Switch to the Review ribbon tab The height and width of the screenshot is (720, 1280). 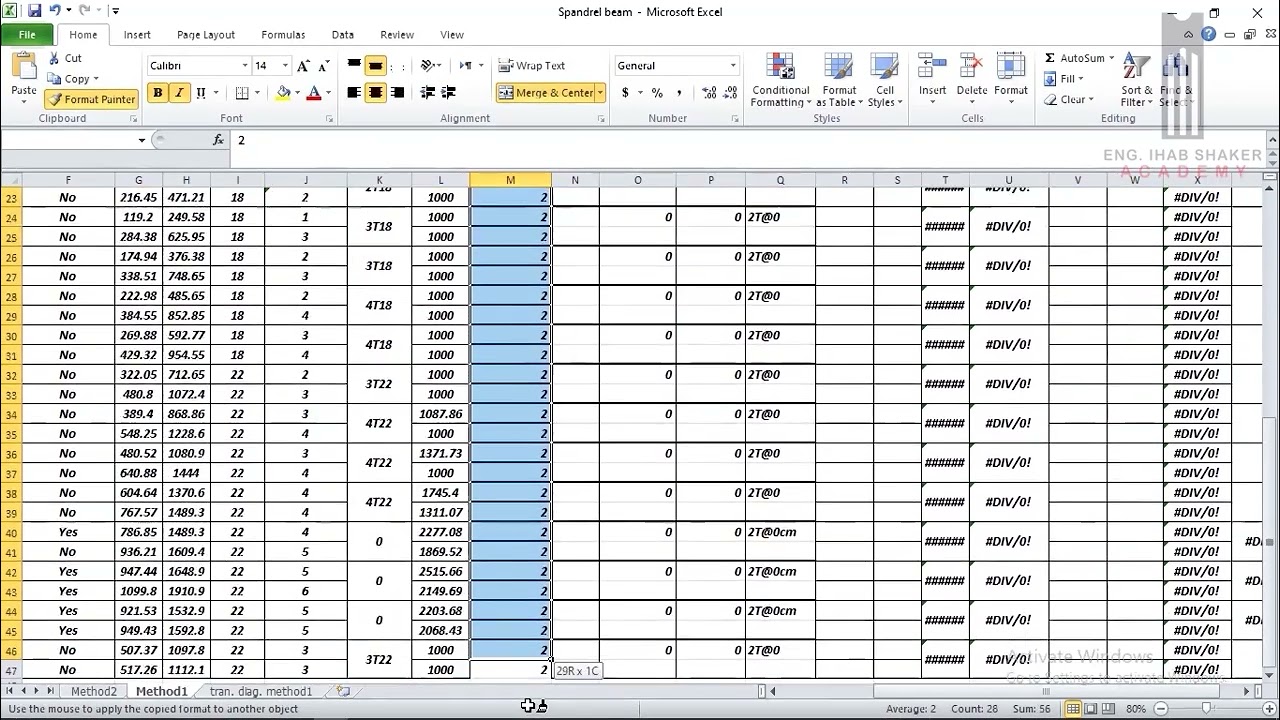(397, 35)
